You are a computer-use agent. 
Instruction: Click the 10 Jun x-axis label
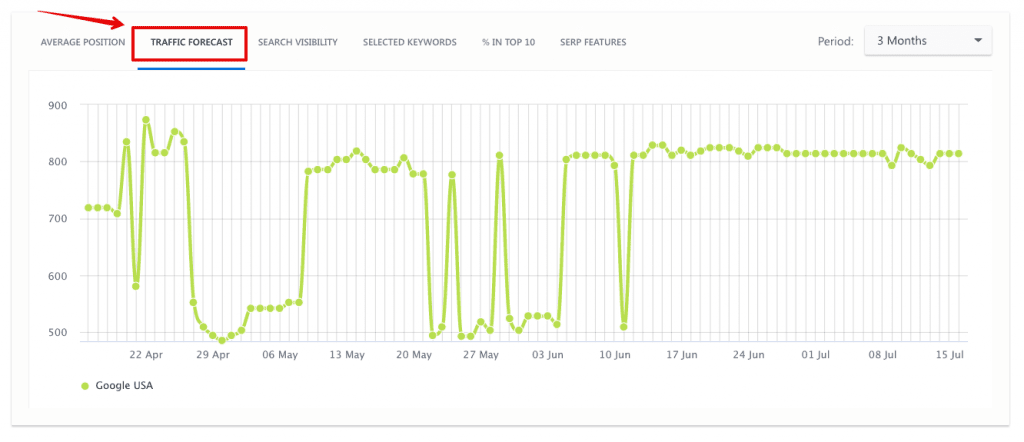coord(615,355)
